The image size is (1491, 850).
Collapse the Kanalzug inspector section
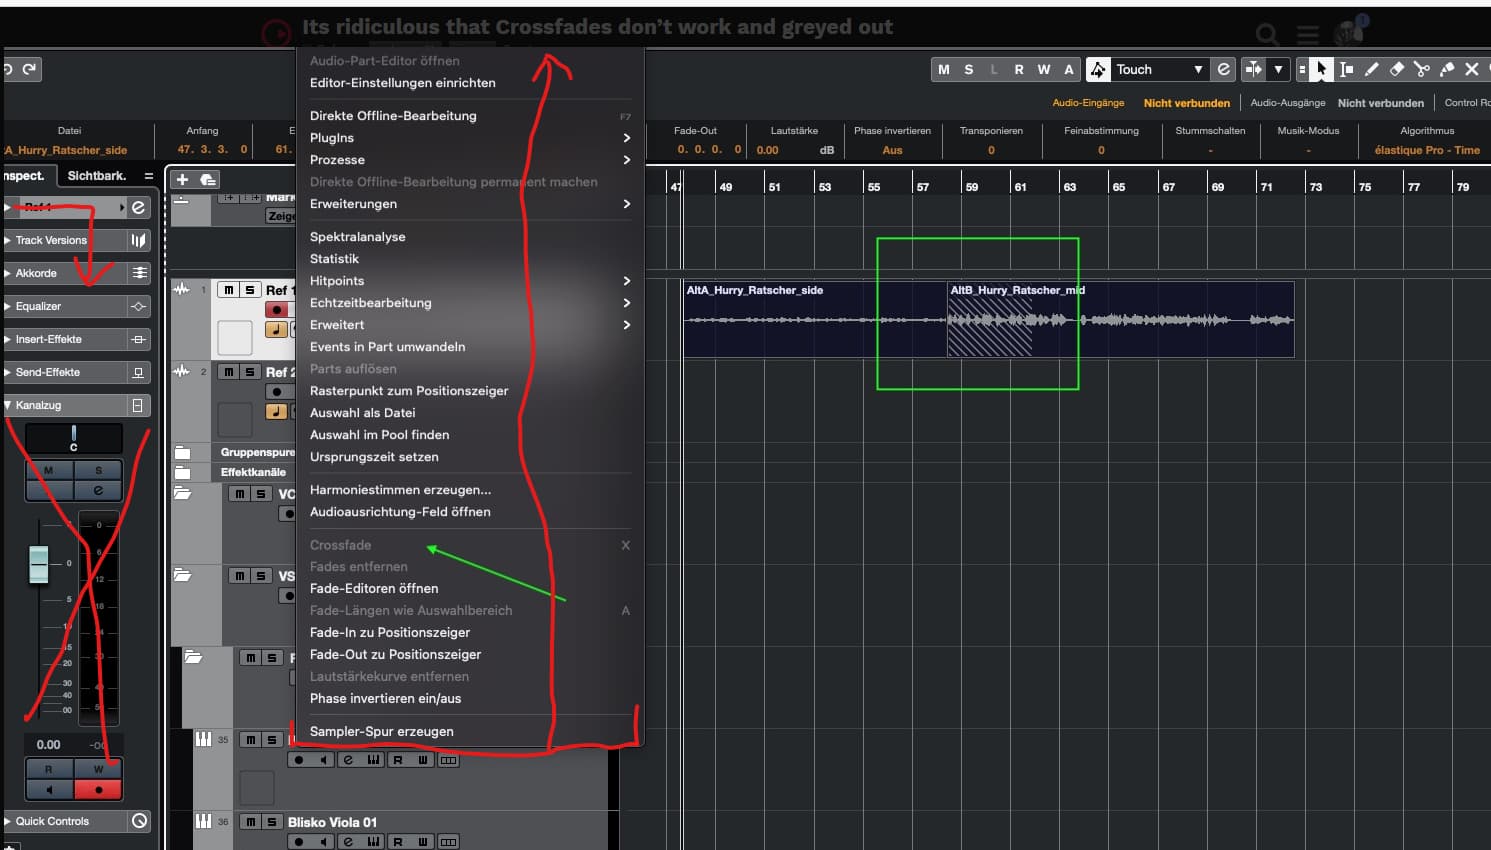tap(8, 405)
